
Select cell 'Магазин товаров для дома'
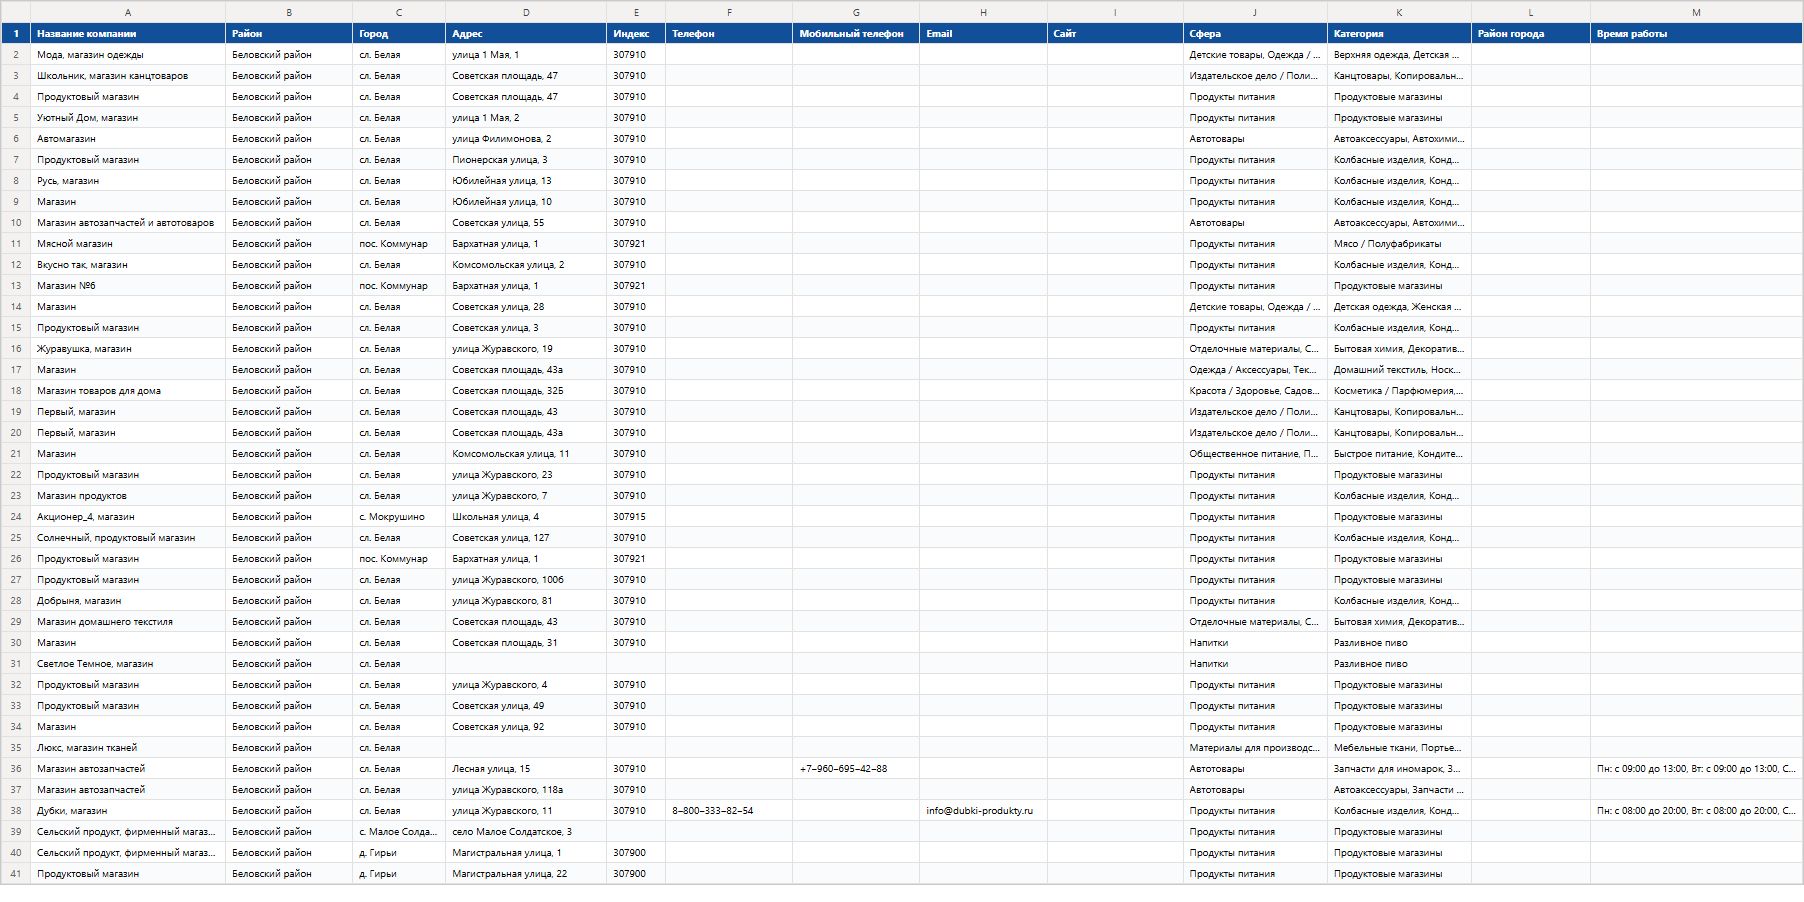click(x=128, y=391)
